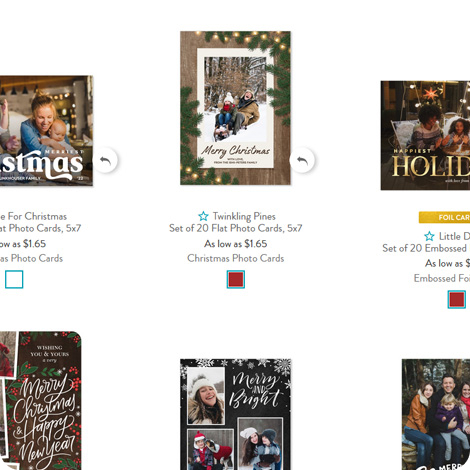The height and width of the screenshot is (470, 470).
Task: Favorite Twinkling Pines with the star icon
Action: (x=203, y=216)
